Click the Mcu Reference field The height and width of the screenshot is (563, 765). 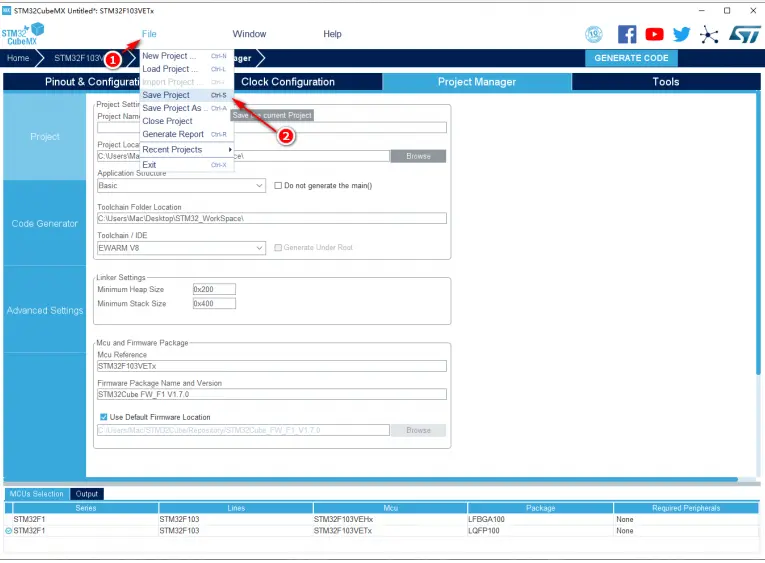(272, 366)
